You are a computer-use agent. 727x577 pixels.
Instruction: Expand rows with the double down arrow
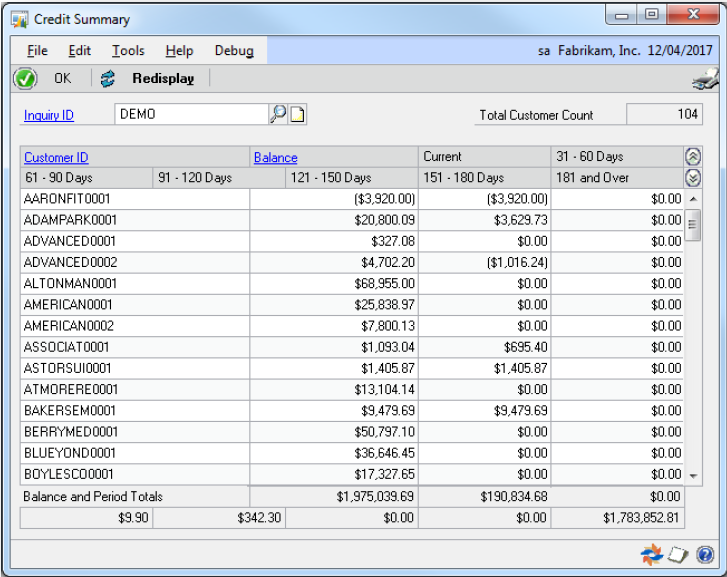[x=693, y=178]
